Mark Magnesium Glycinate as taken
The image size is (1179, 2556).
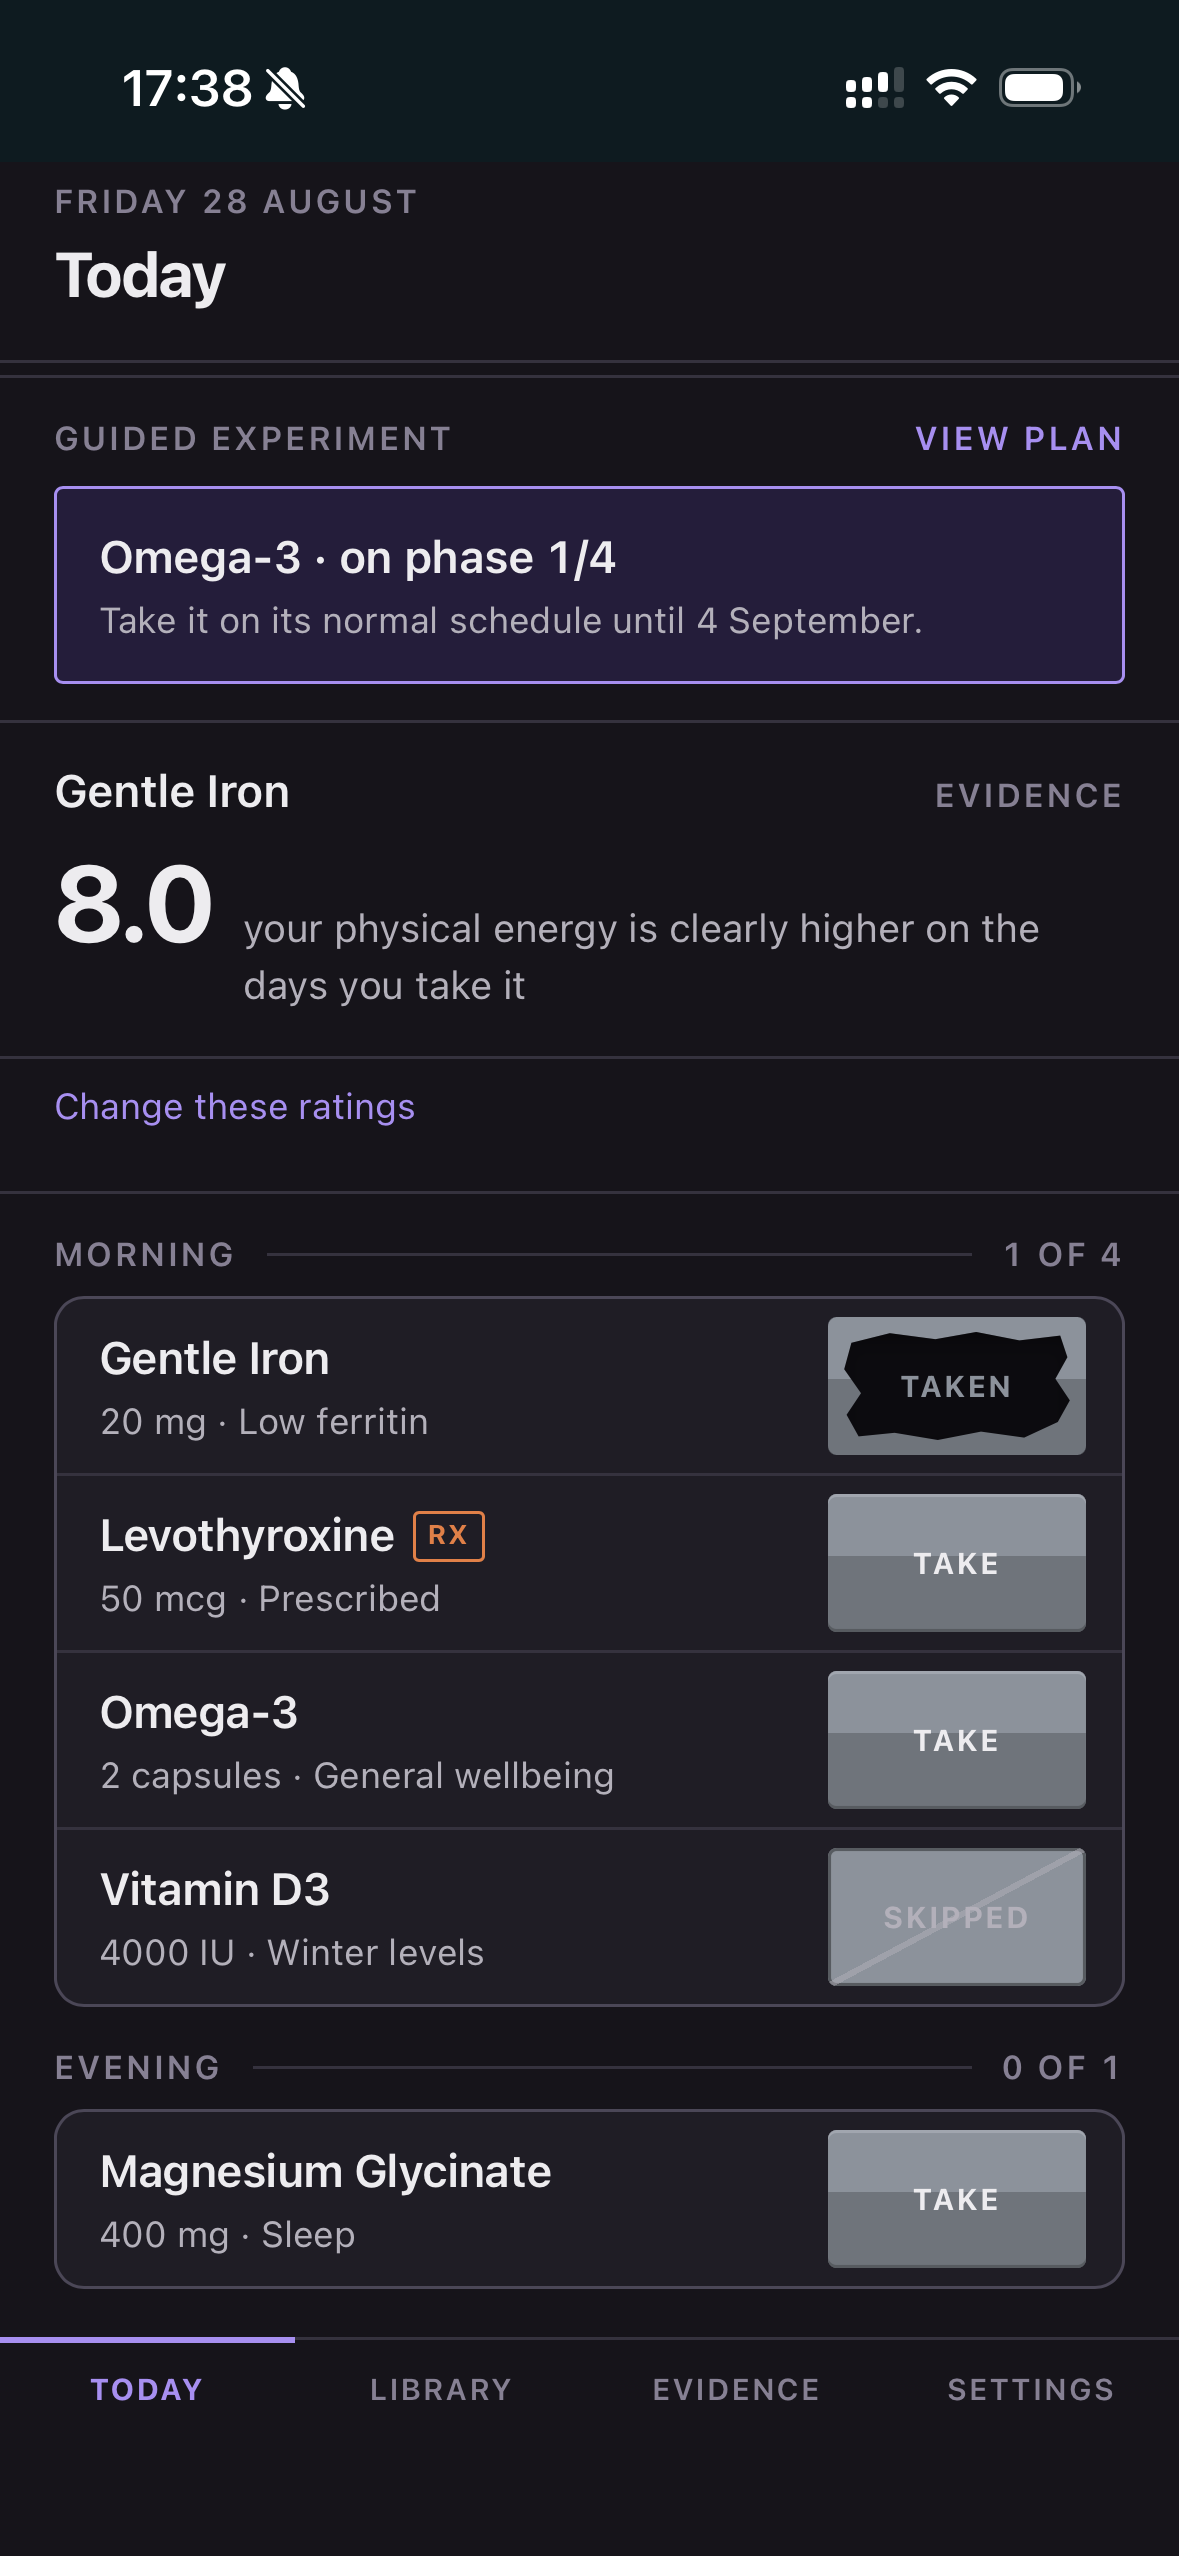[957, 2199]
